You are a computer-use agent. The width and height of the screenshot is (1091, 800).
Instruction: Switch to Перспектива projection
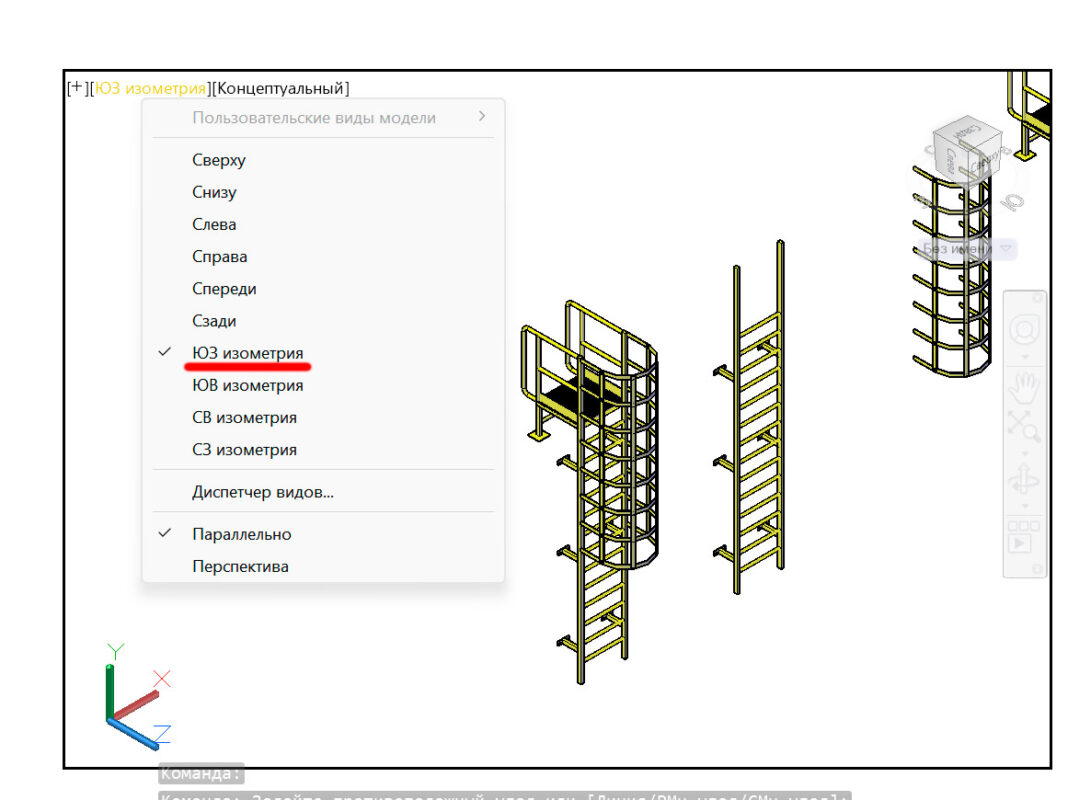tap(240, 566)
